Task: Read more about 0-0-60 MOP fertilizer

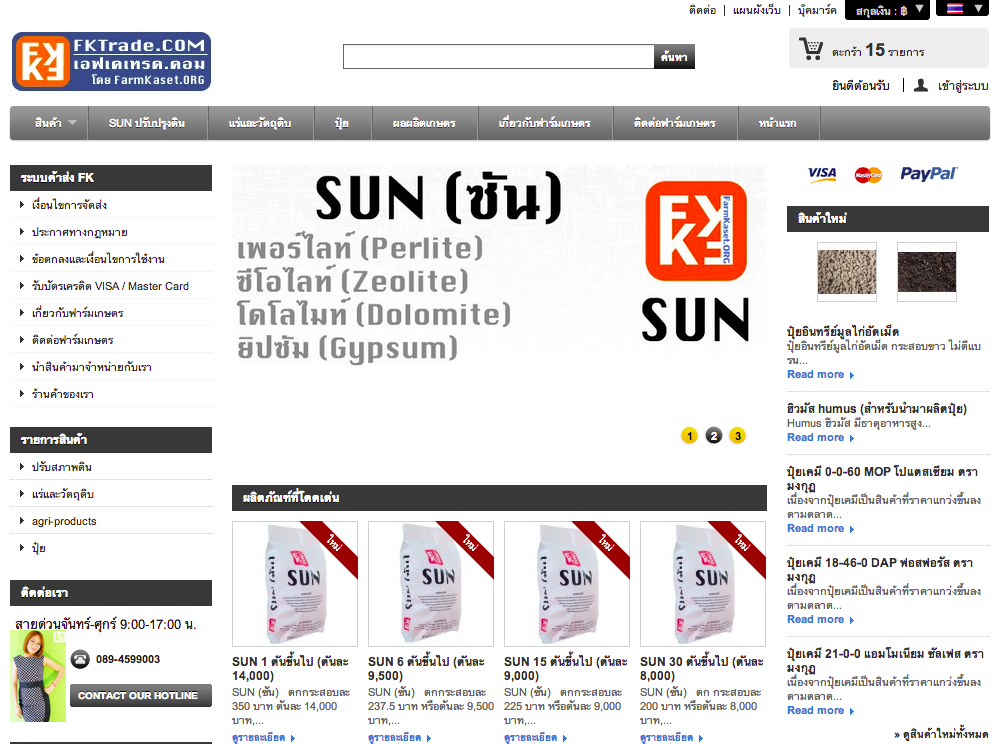Action: point(820,529)
